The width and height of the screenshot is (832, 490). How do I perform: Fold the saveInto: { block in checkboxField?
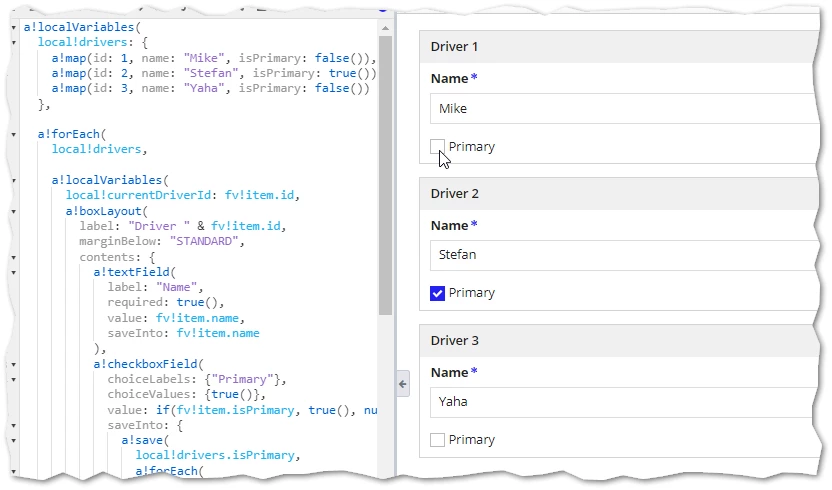(14, 426)
